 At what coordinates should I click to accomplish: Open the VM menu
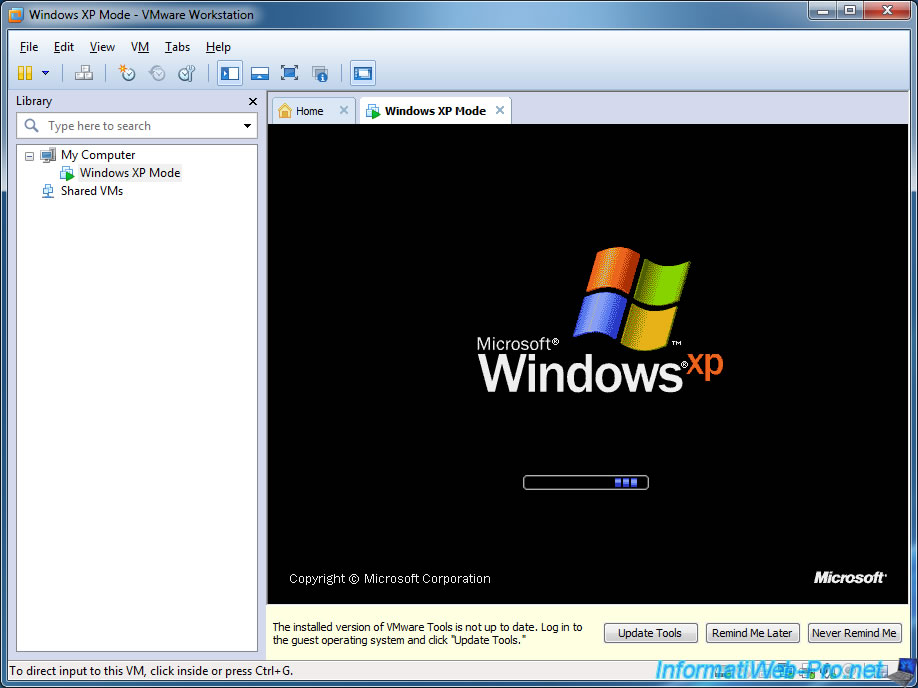tap(139, 47)
